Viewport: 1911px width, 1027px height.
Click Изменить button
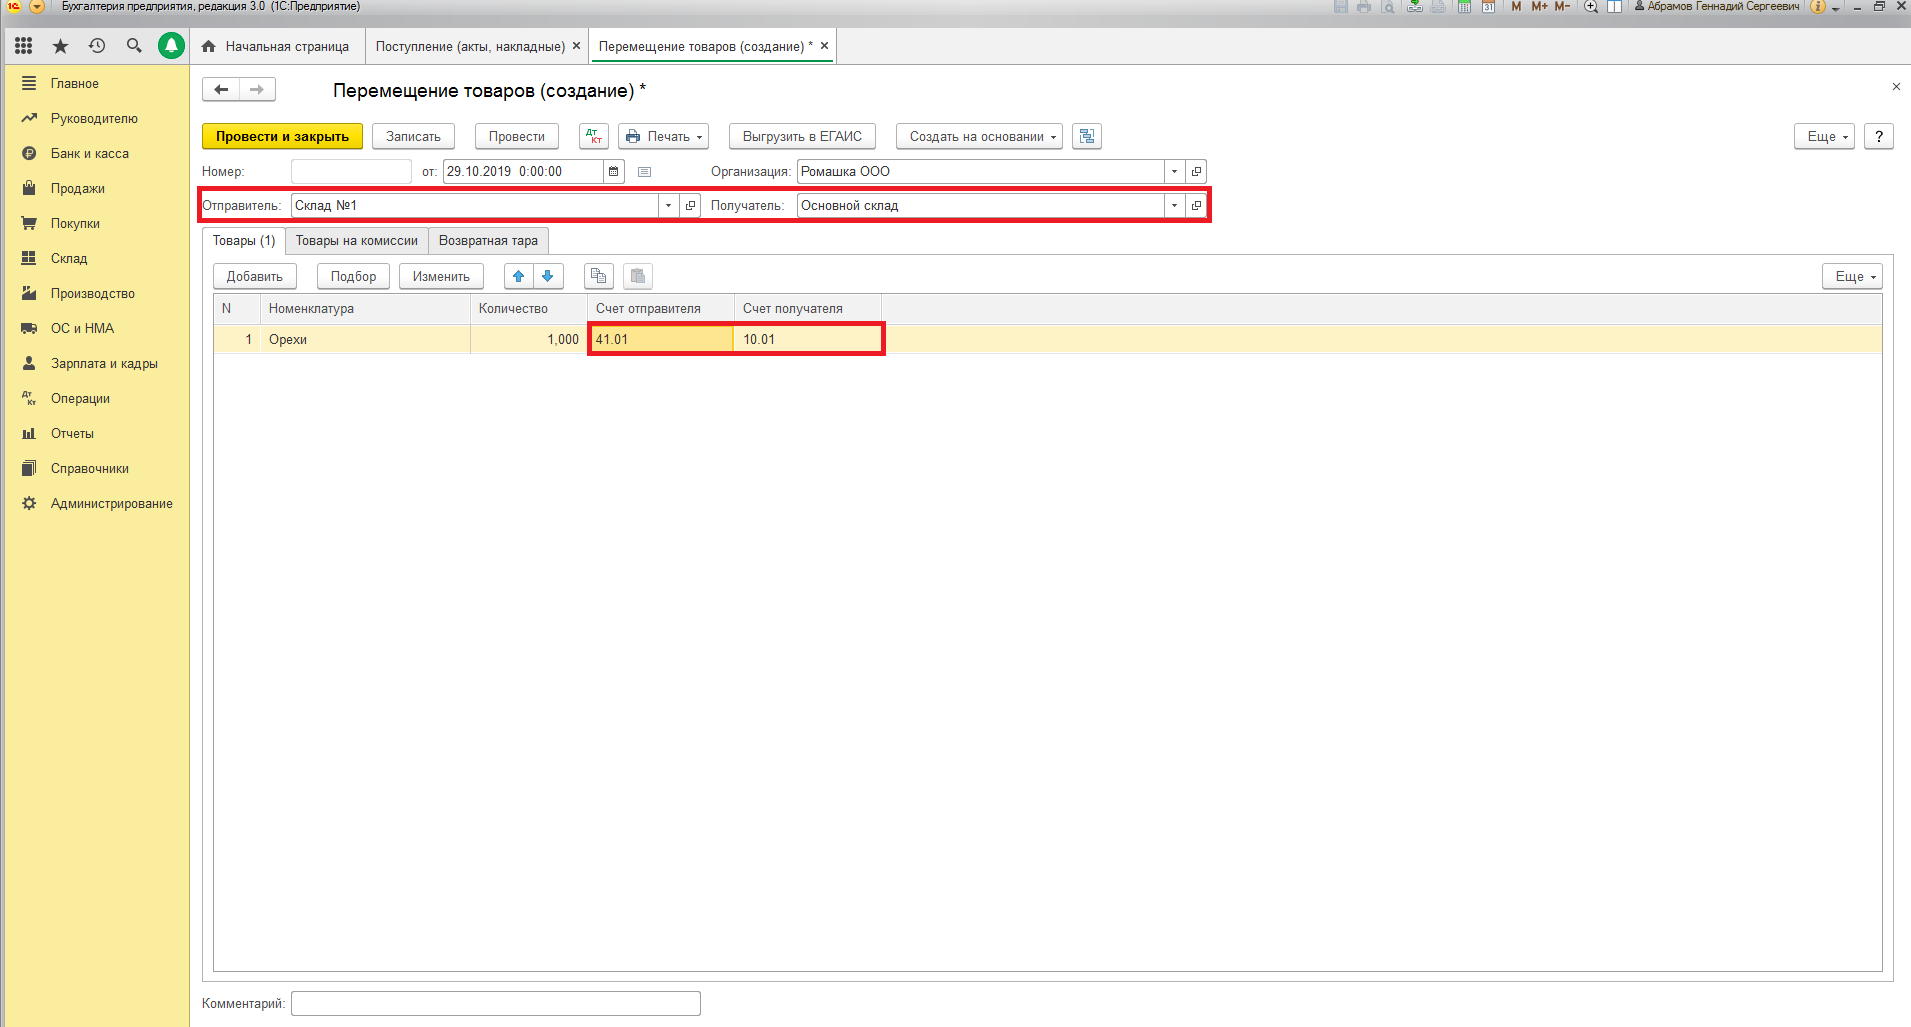(x=441, y=277)
